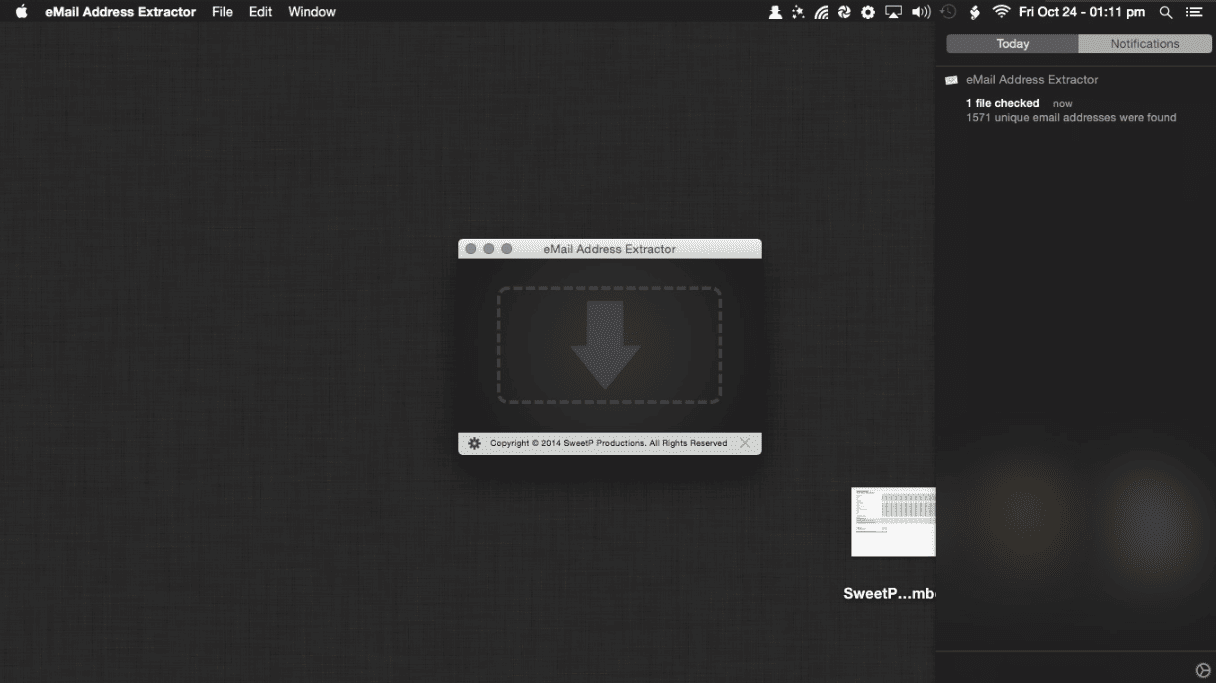Zoom the eMail Address Extractor window
The image size is (1216, 683).
tap(506, 249)
